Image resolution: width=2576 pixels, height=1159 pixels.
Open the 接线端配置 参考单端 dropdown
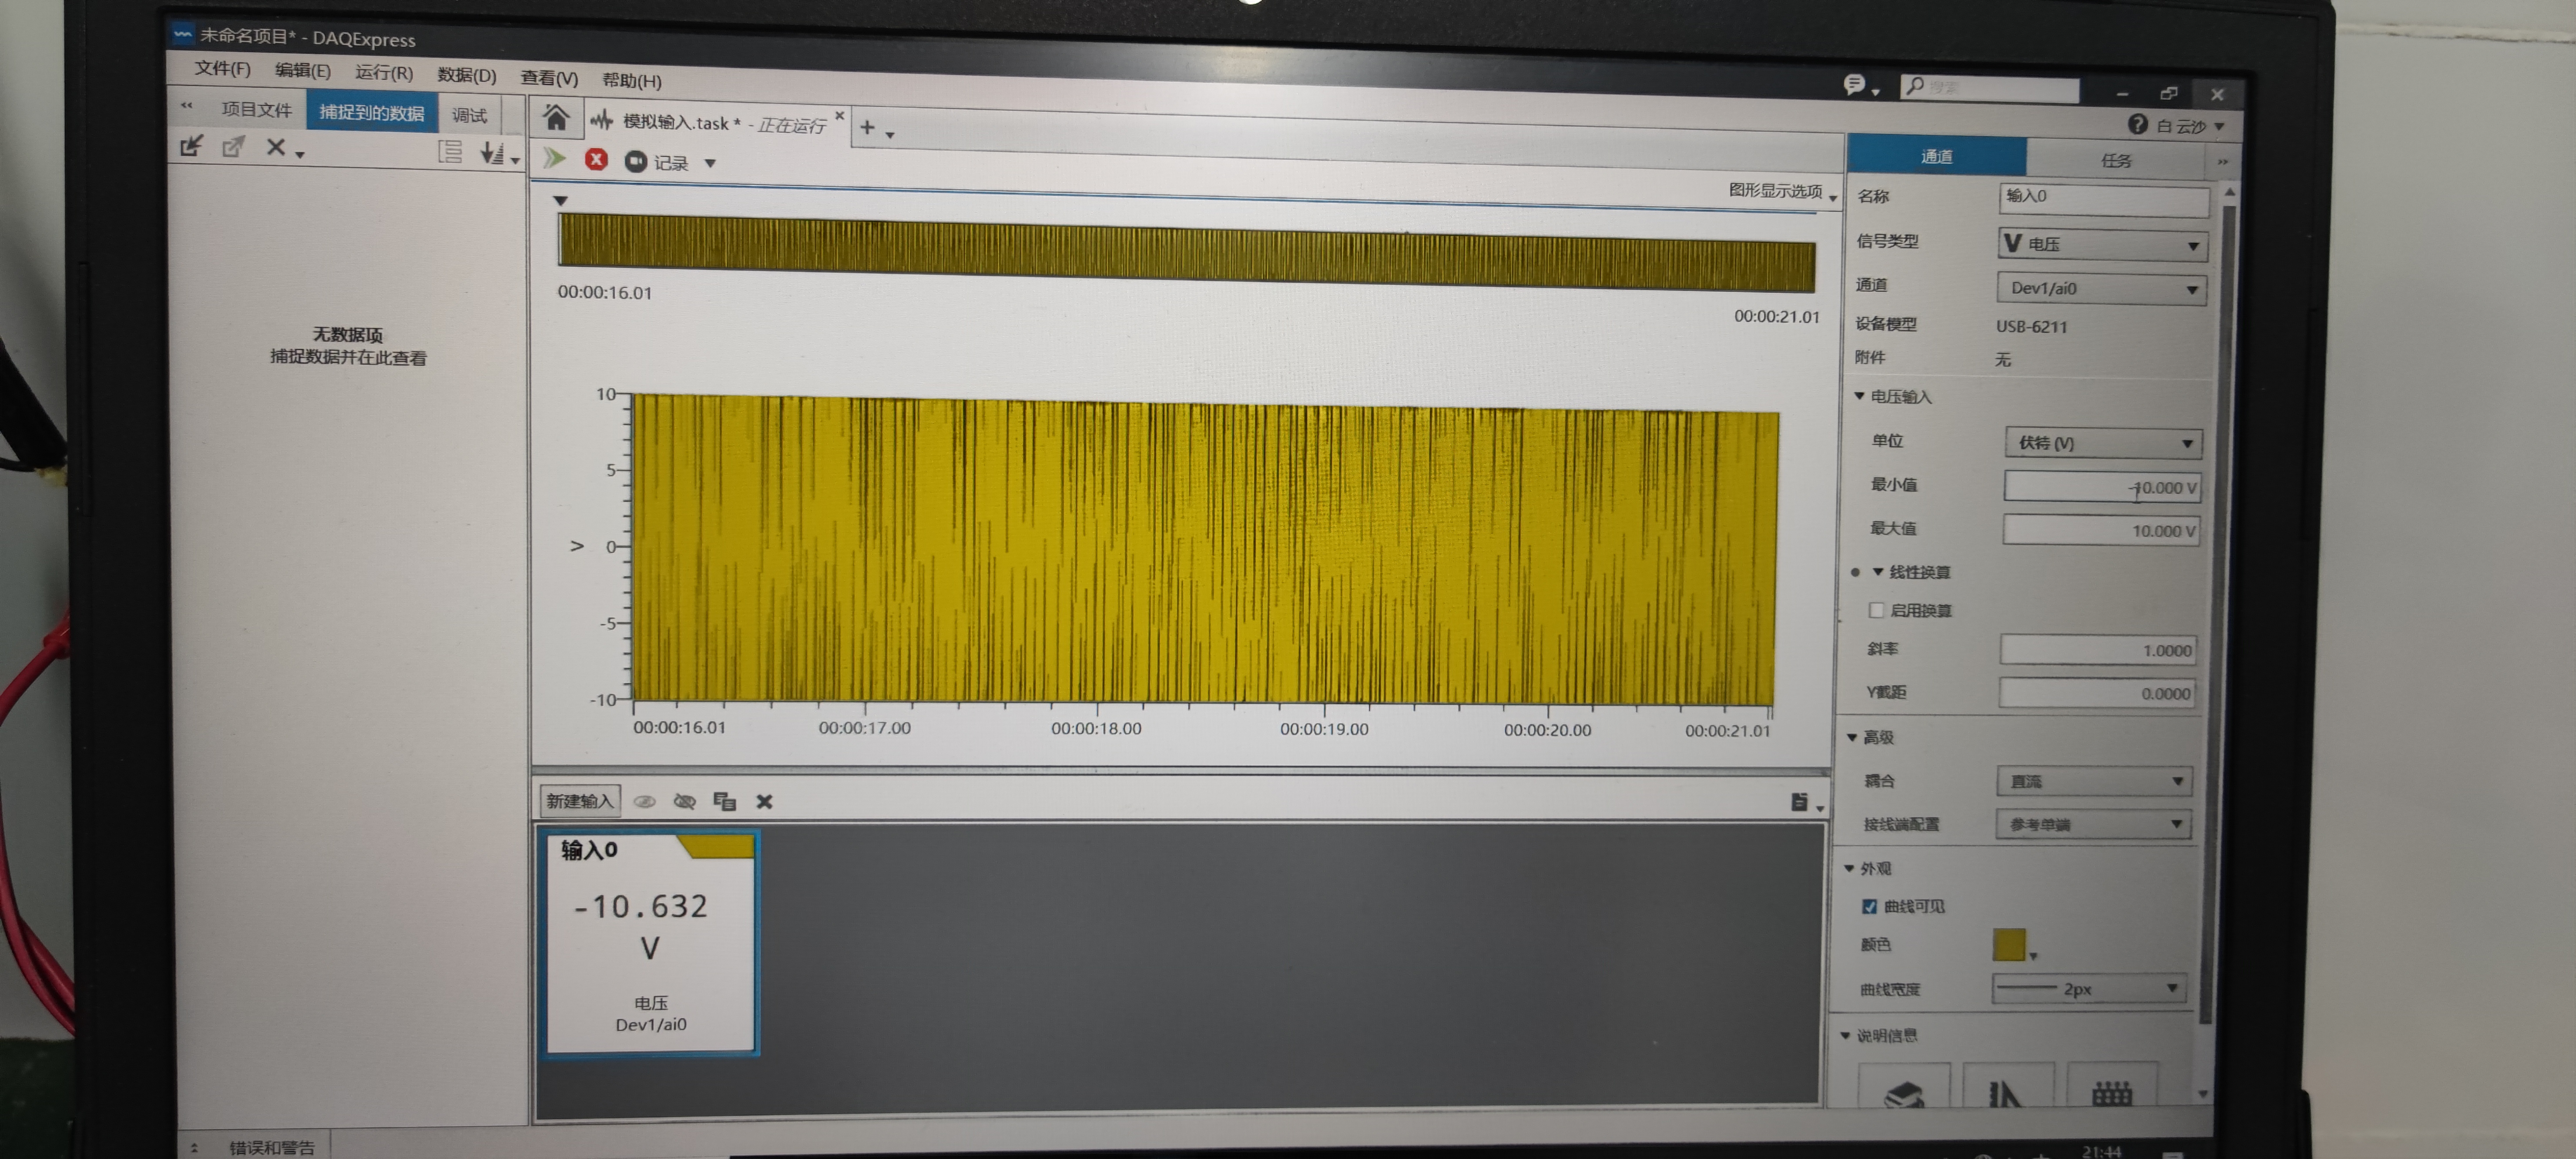click(x=2093, y=824)
